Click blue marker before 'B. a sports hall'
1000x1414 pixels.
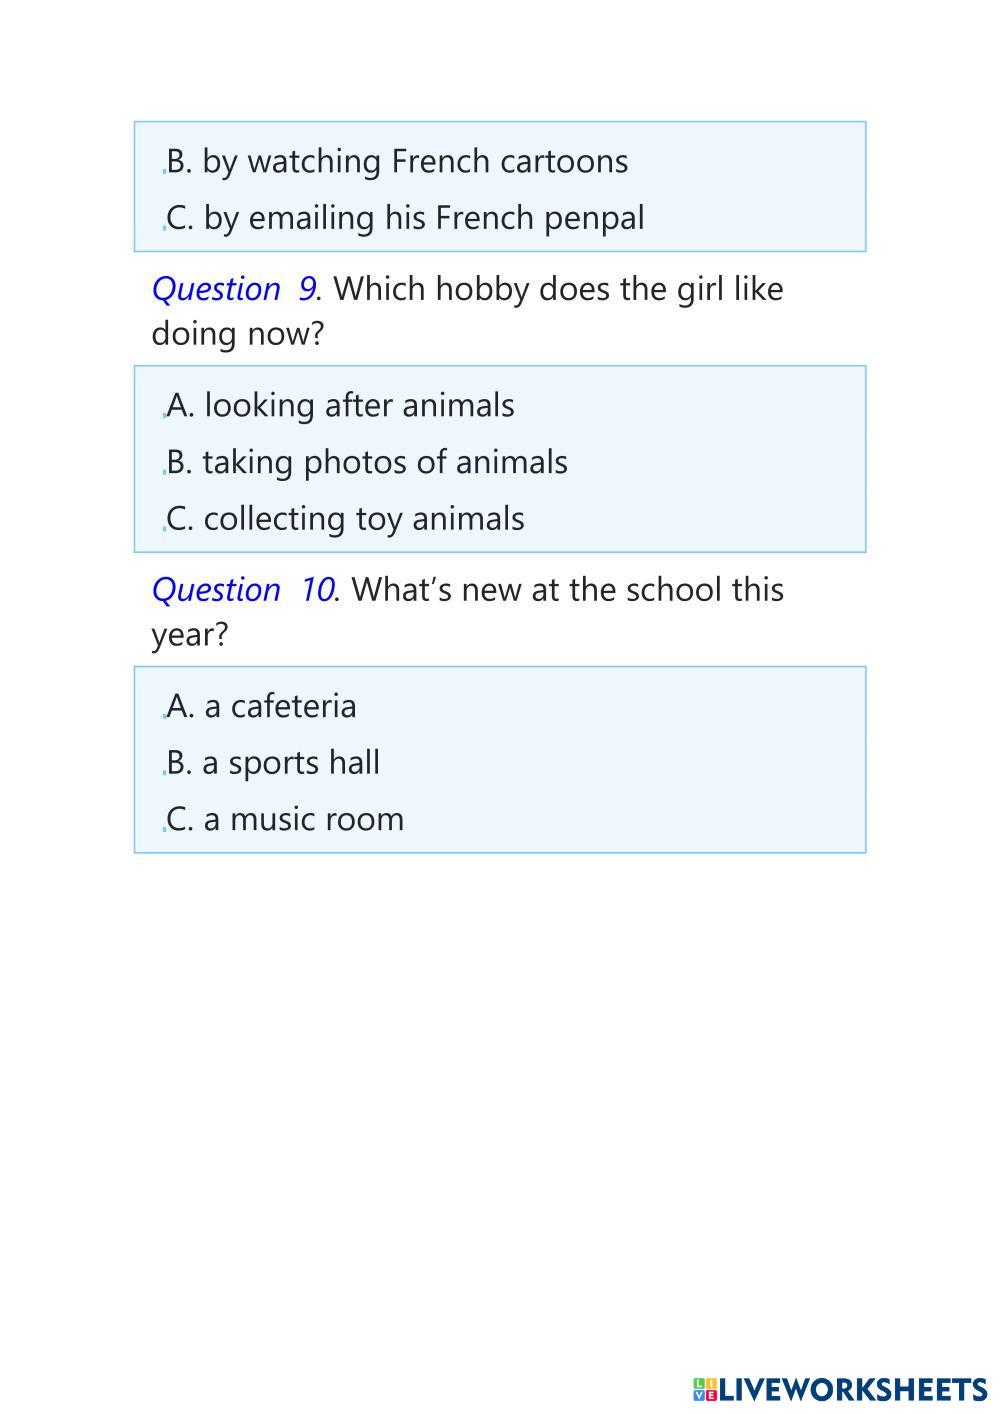[164, 772]
